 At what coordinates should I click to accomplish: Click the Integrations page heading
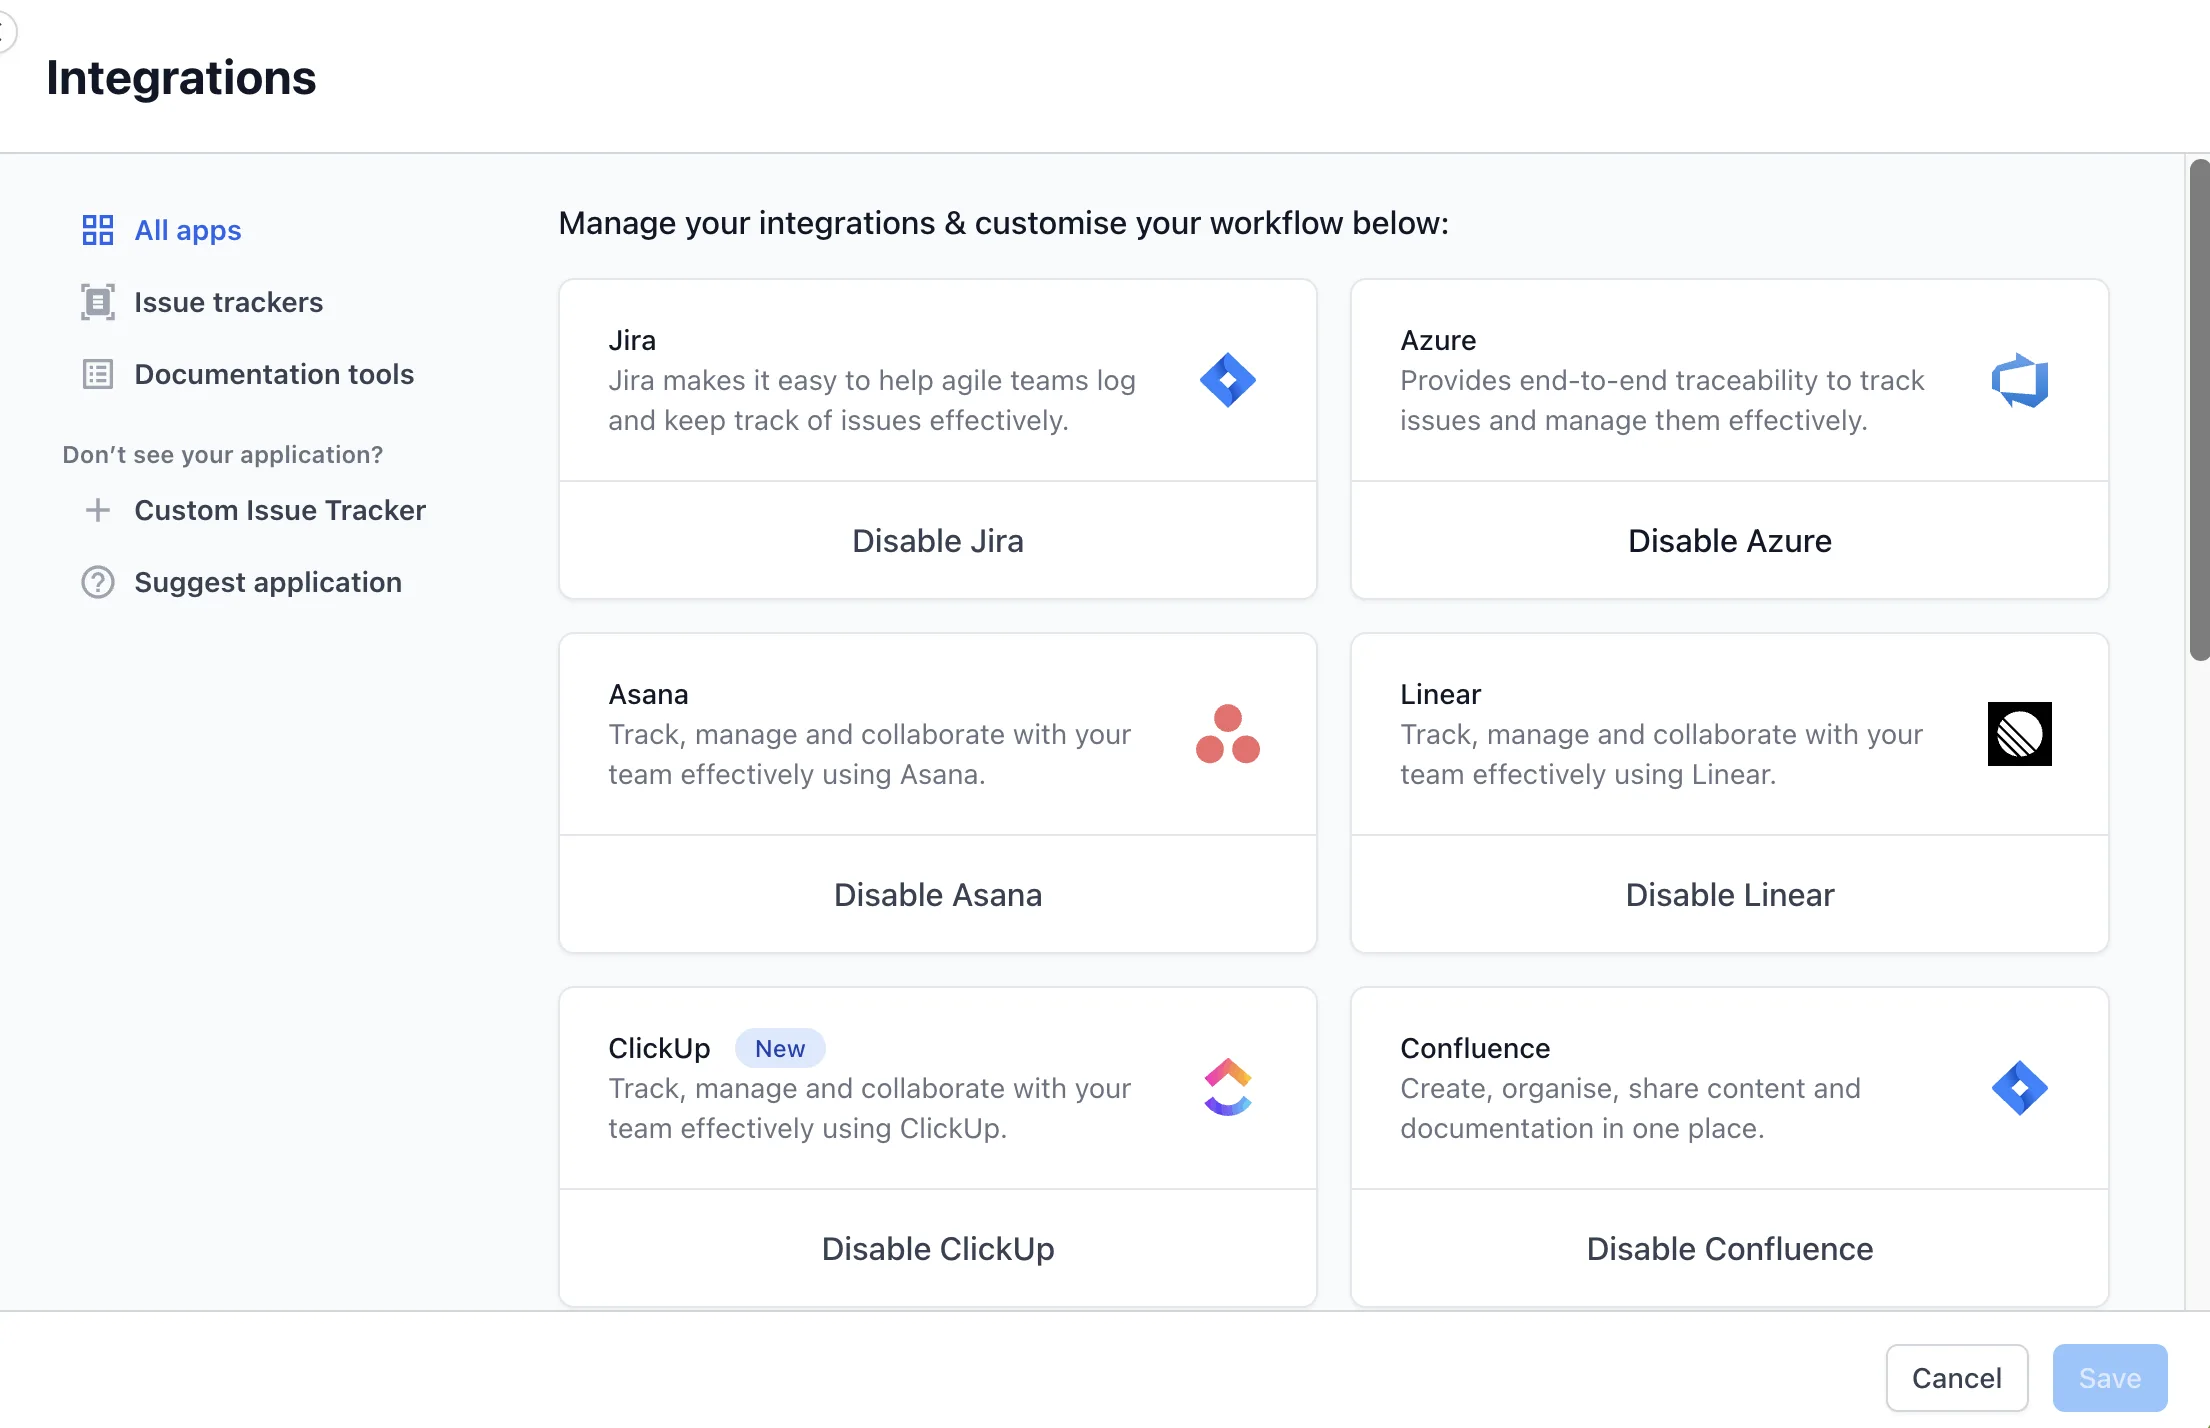(181, 77)
